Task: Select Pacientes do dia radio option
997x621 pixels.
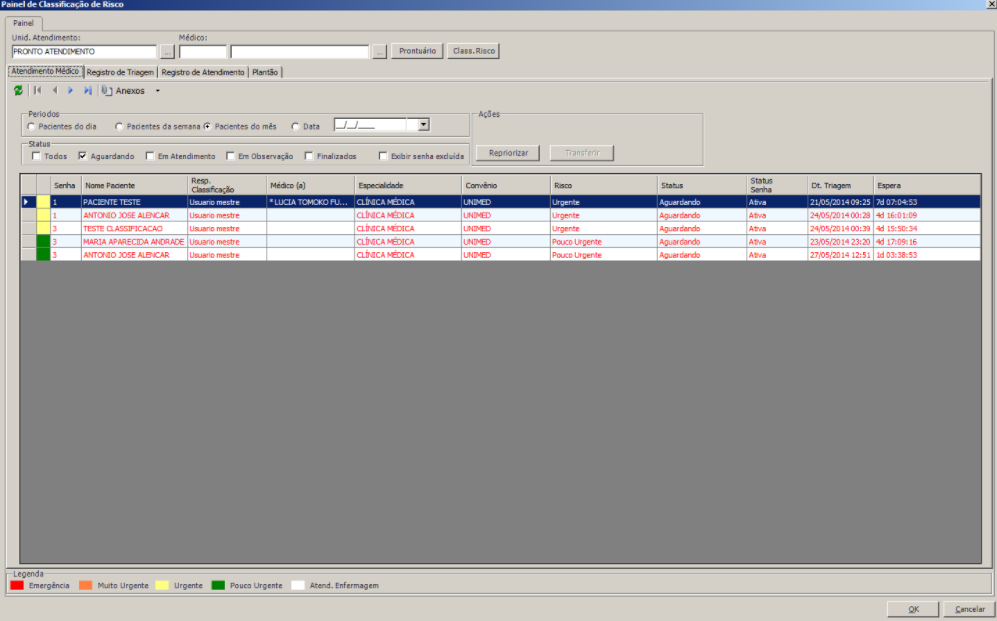Action: (x=31, y=126)
